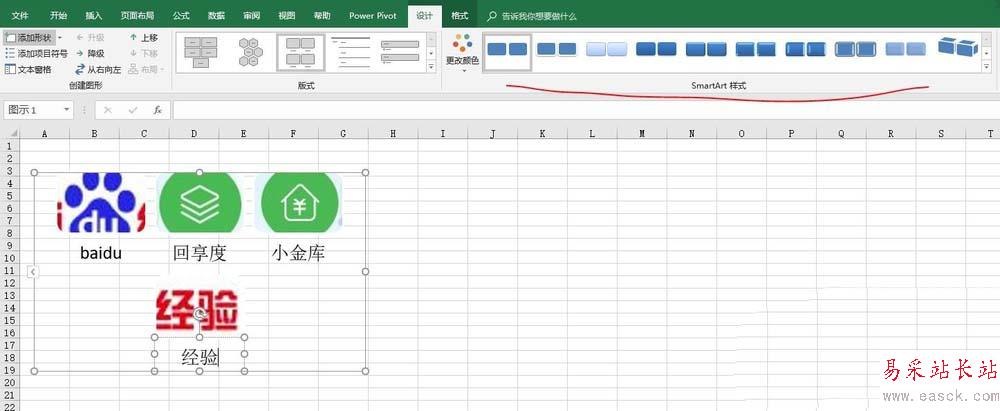The image size is (1000, 411).
Task: Select the green house yen icon picture
Action: (x=300, y=202)
